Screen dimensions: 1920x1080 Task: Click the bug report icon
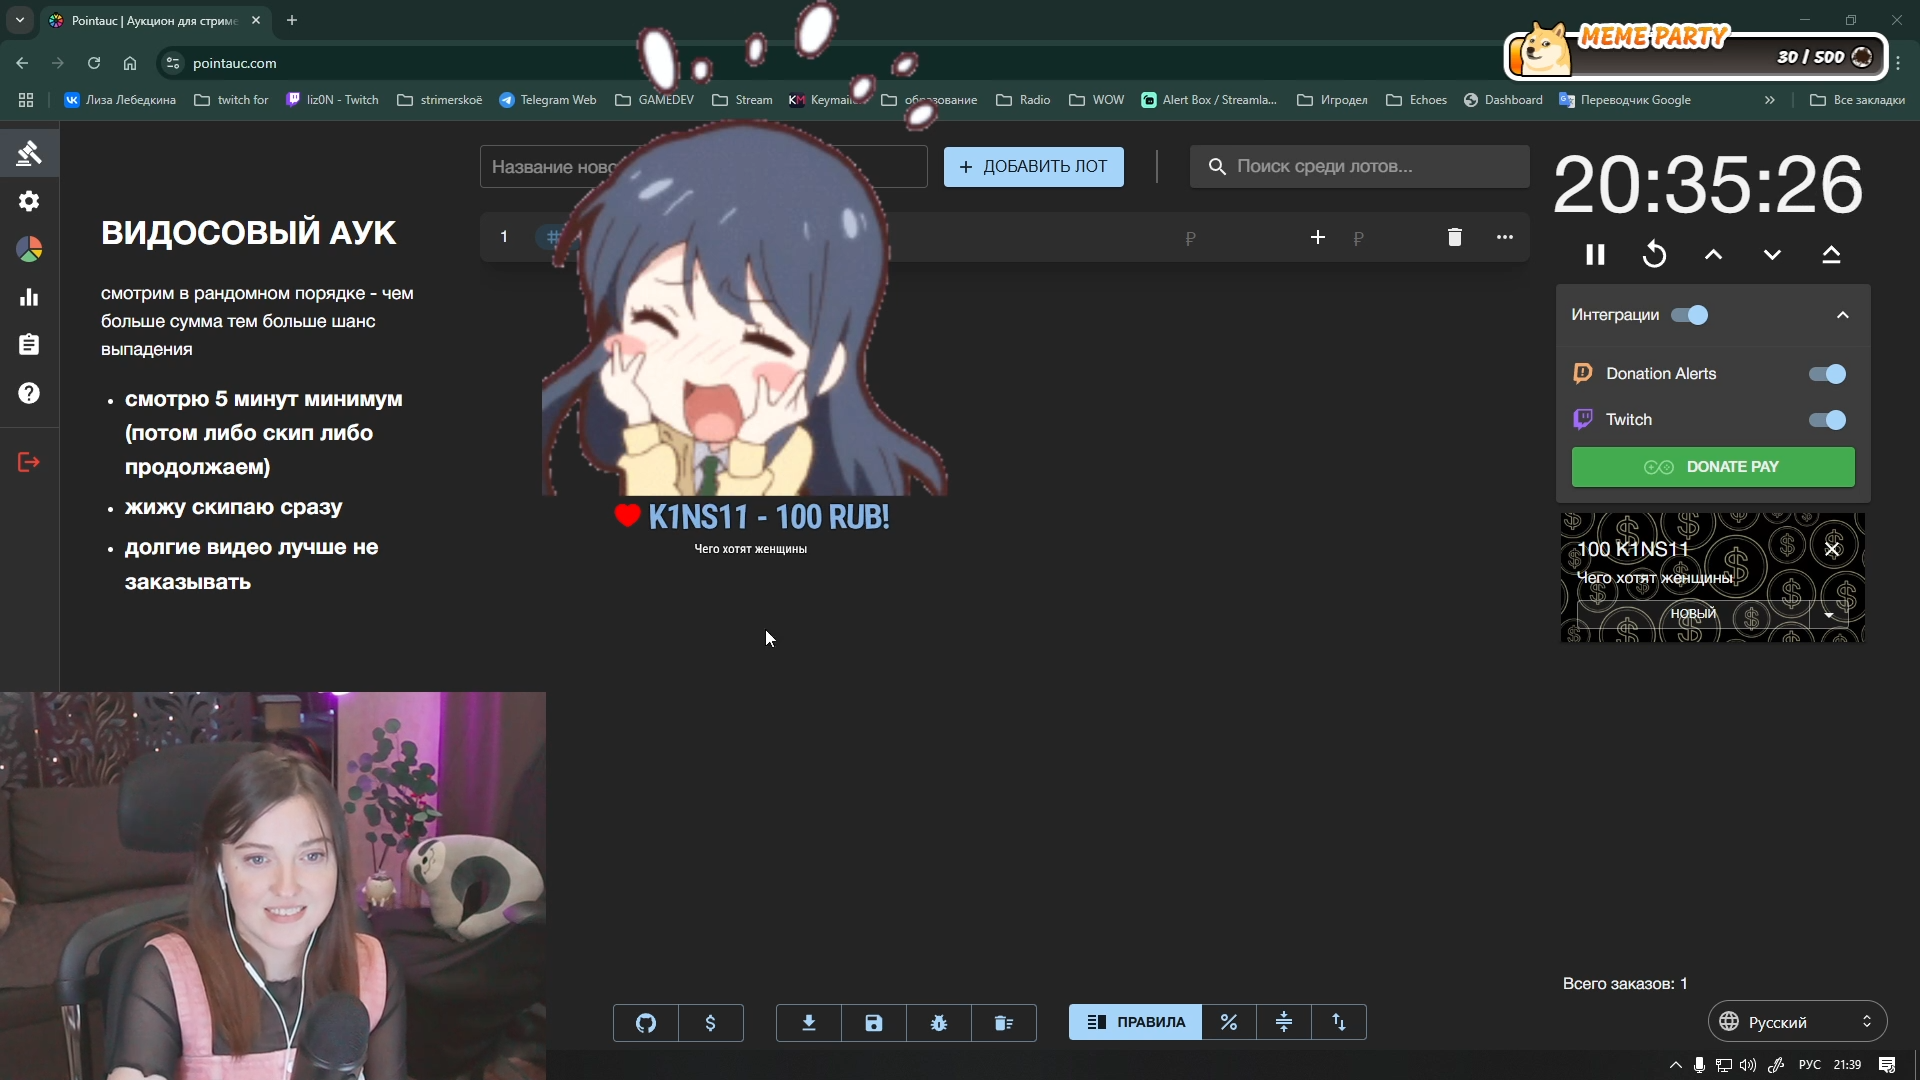939,1022
